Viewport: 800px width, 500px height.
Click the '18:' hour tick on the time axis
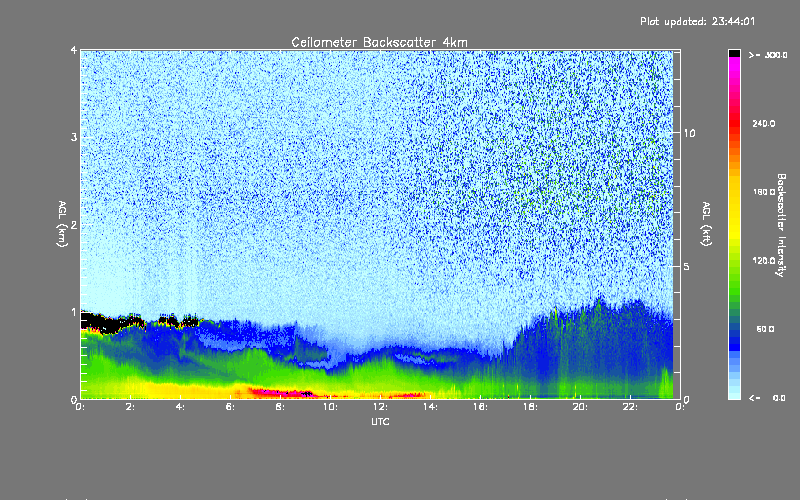pyautogui.click(x=530, y=407)
